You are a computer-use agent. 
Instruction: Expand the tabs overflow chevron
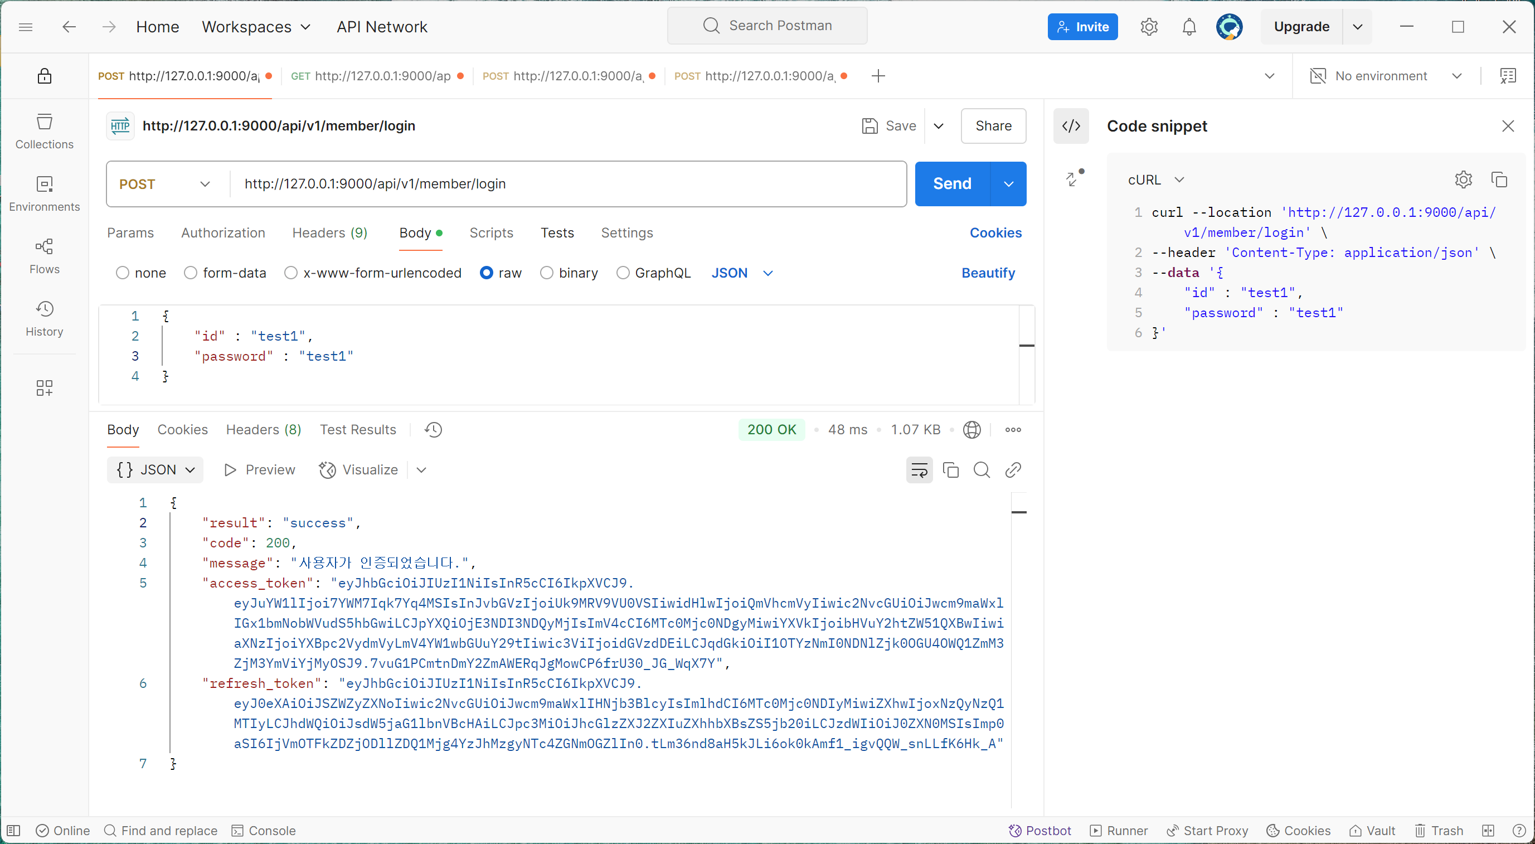click(1269, 76)
